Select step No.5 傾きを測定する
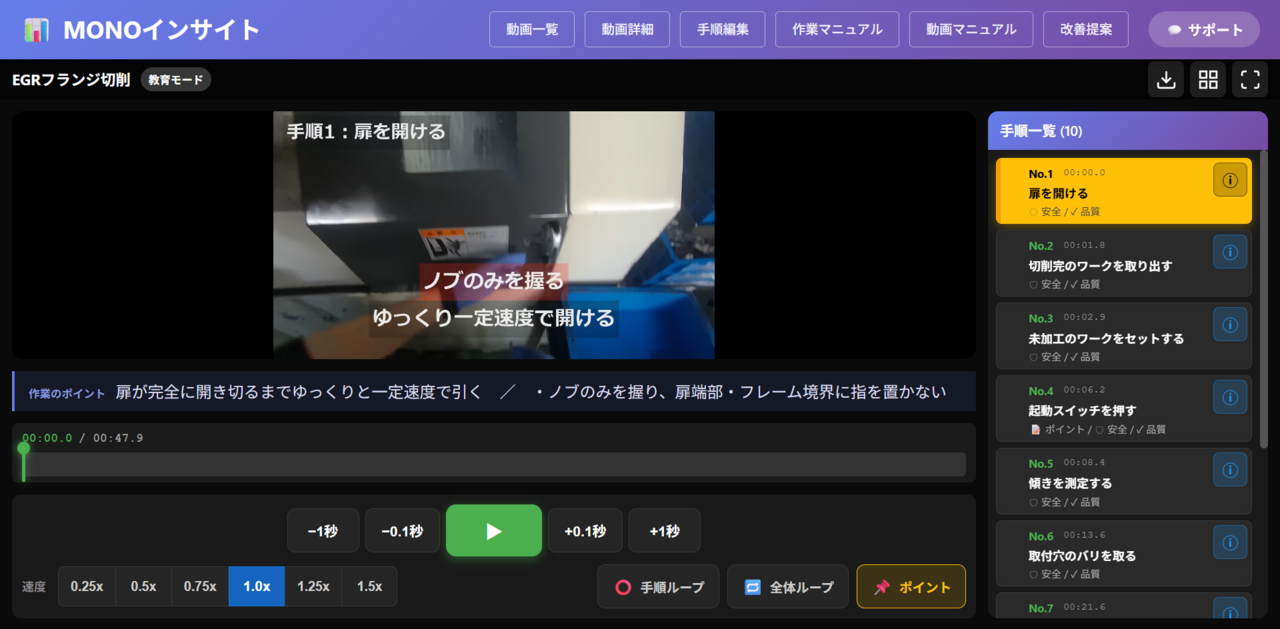The width and height of the screenshot is (1280, 629). point(1123,481)
